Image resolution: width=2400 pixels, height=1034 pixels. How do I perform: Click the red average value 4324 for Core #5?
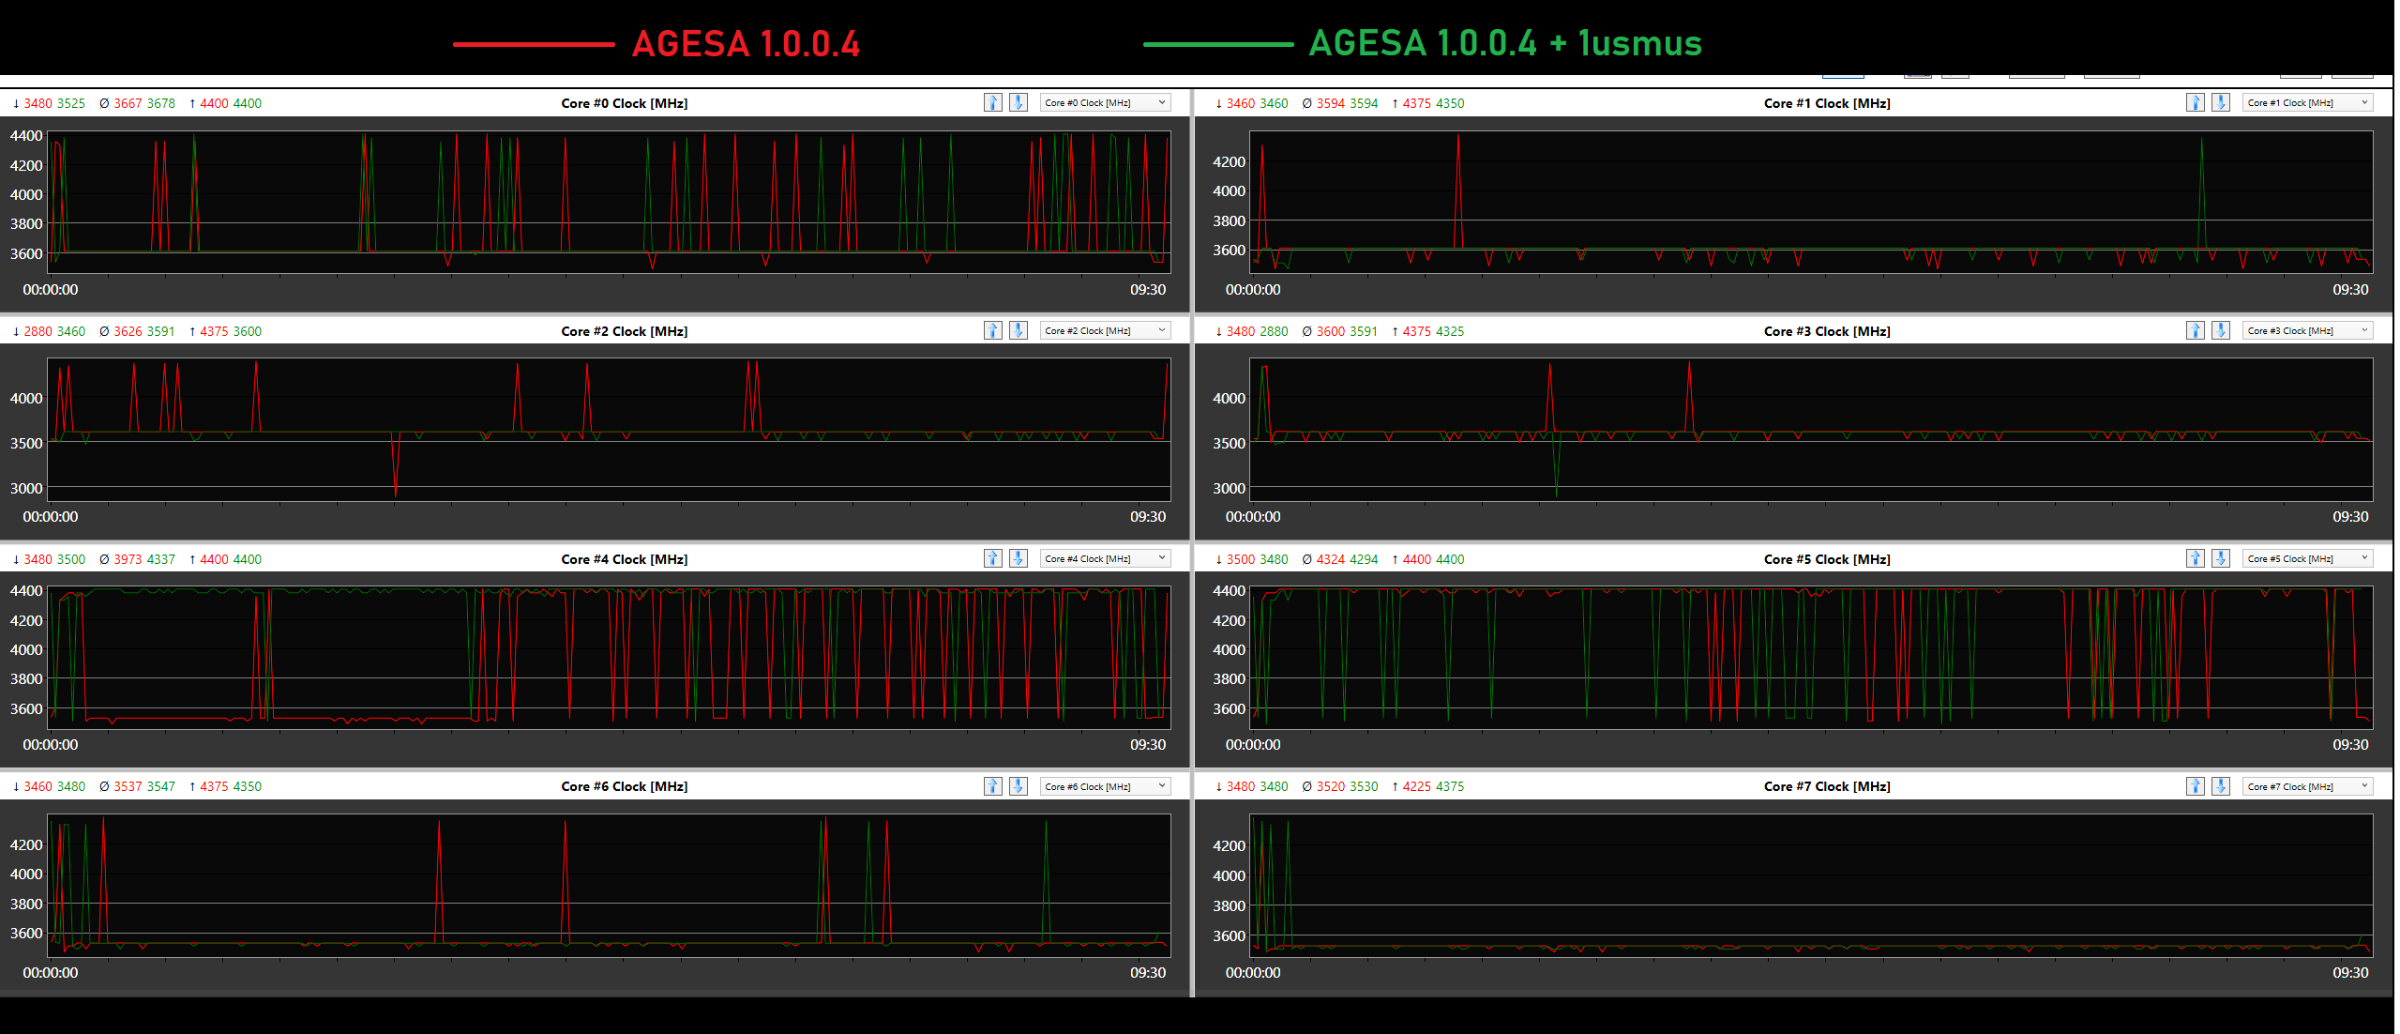(x=1331, y=559)
